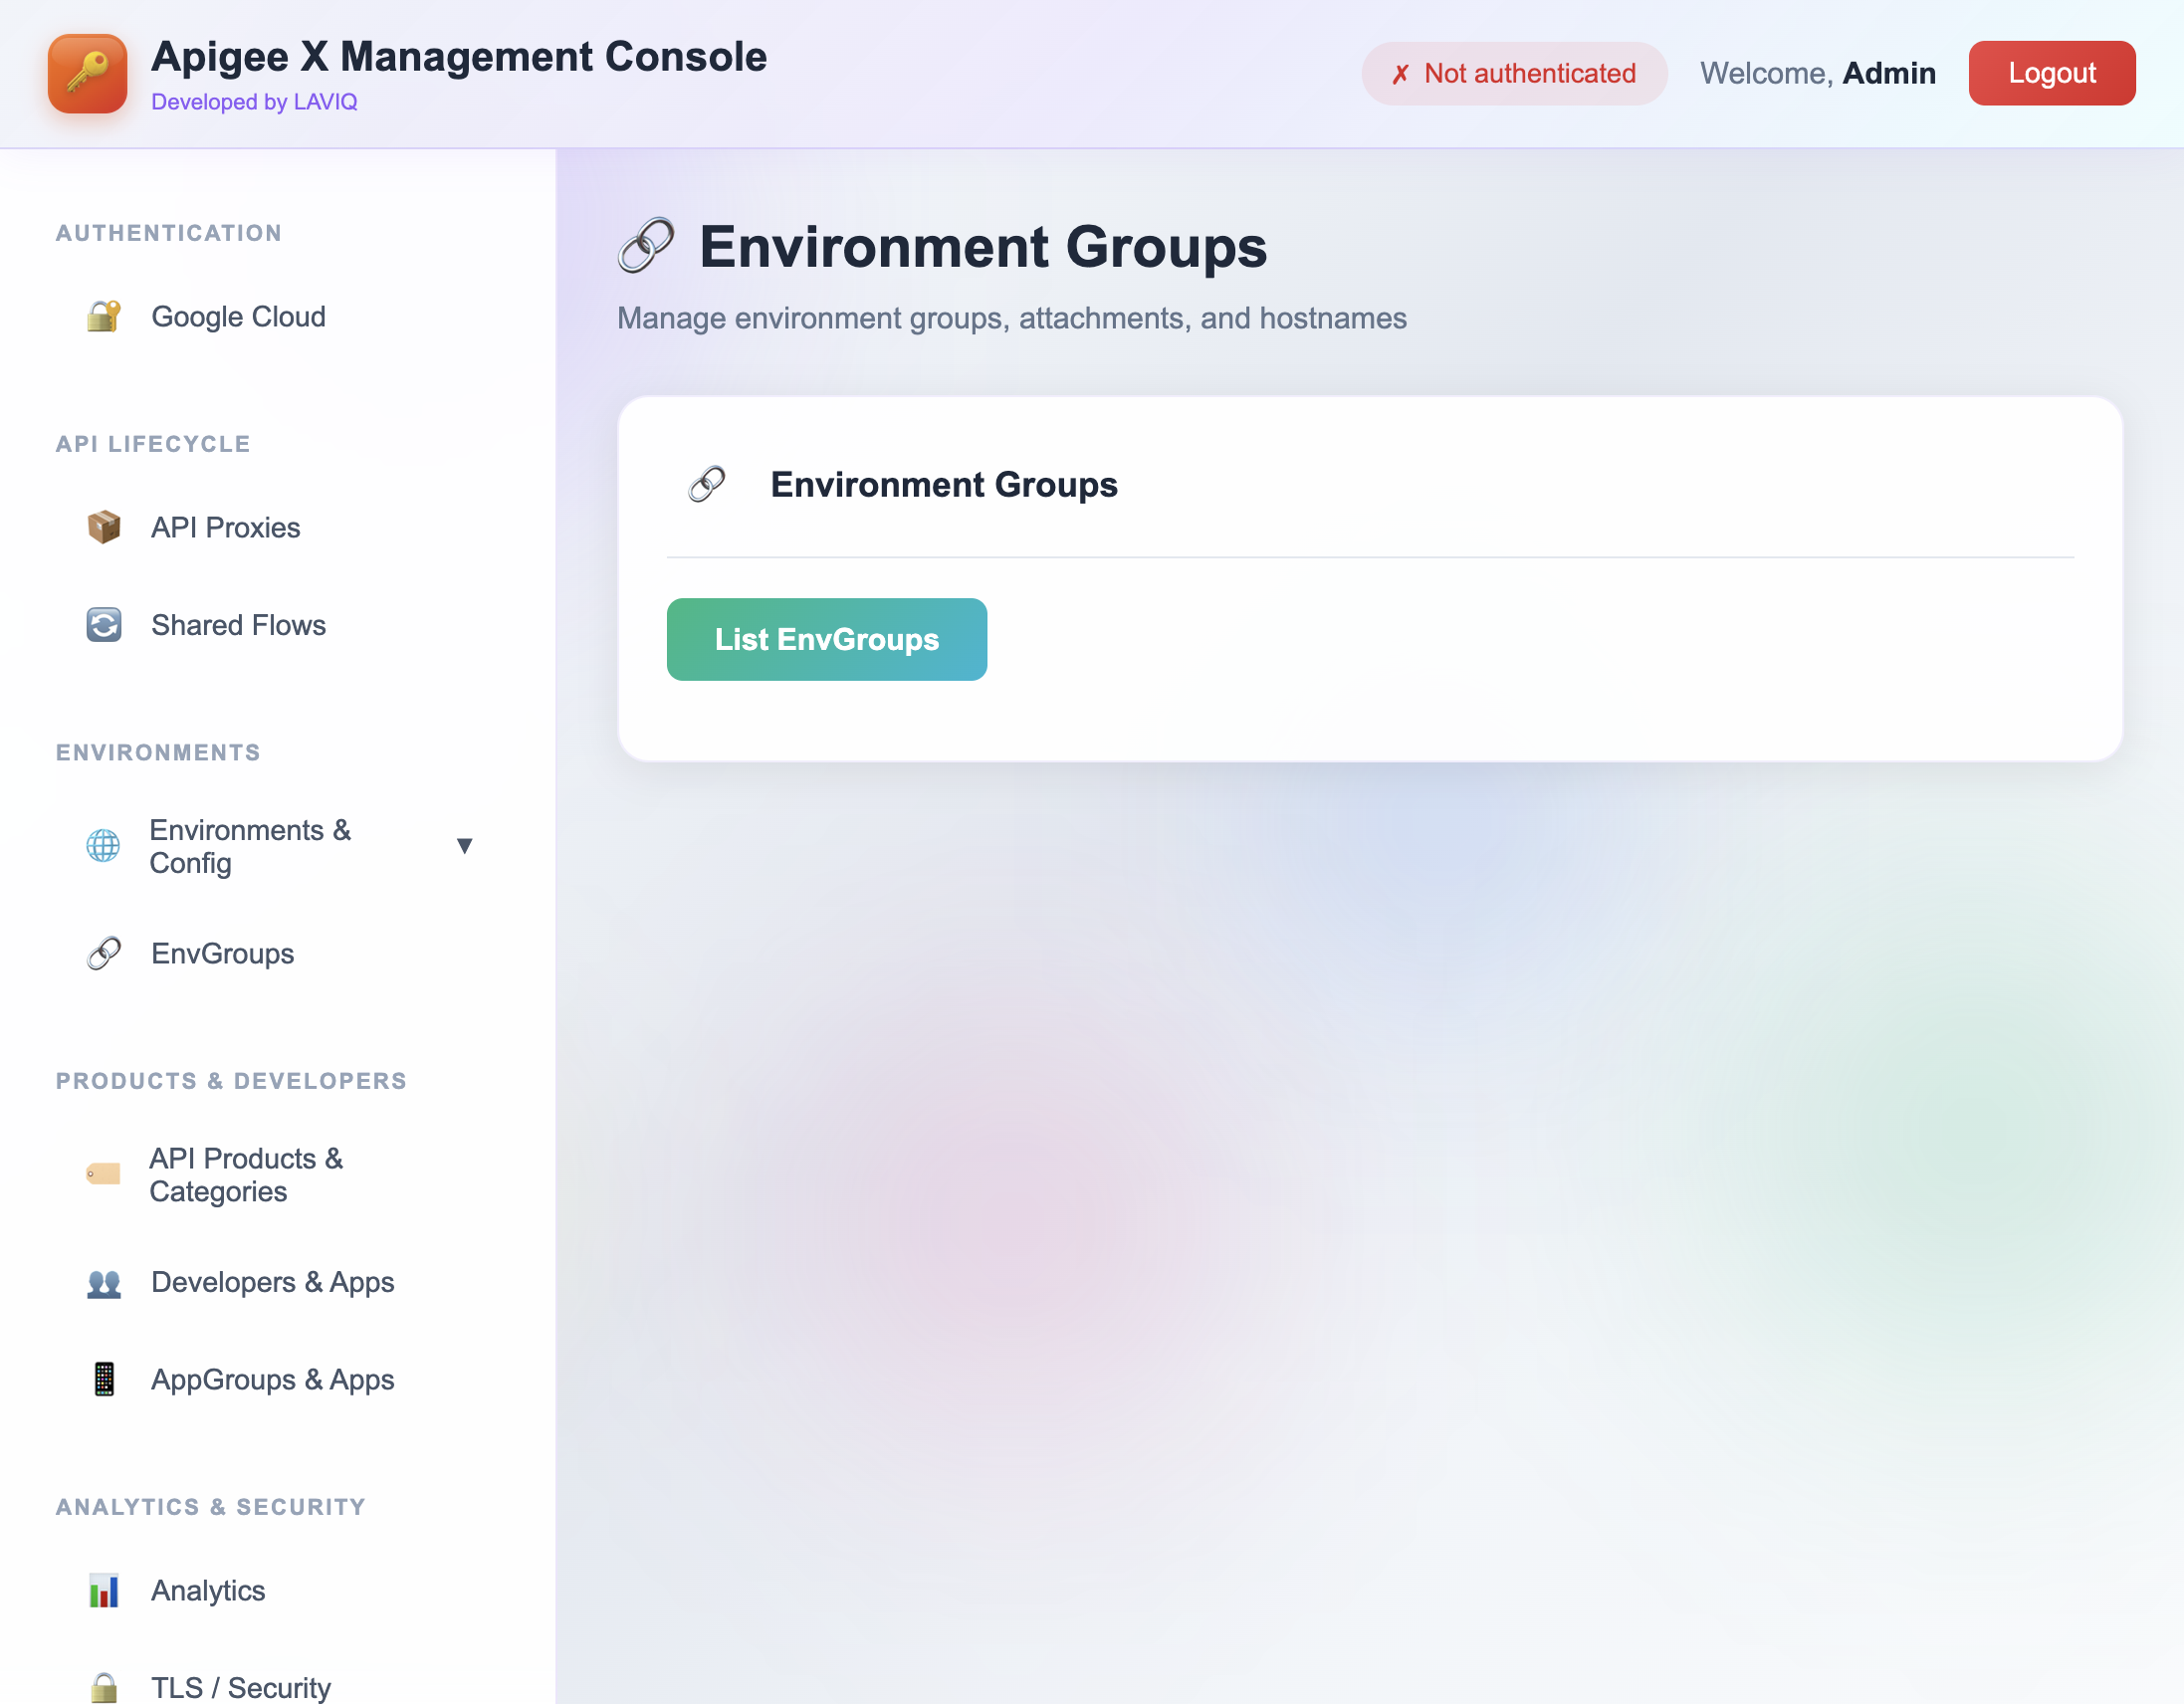Expand the Environments & Config dropdown arrow
Viewport: 2184px width, 1704px height.
click(466, 846)
